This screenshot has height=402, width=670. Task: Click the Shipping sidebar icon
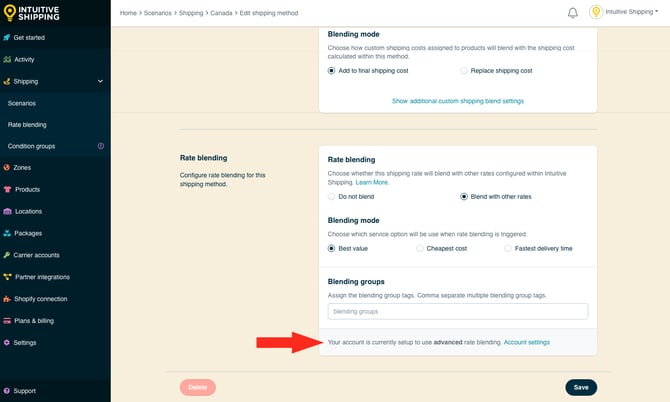7,81
